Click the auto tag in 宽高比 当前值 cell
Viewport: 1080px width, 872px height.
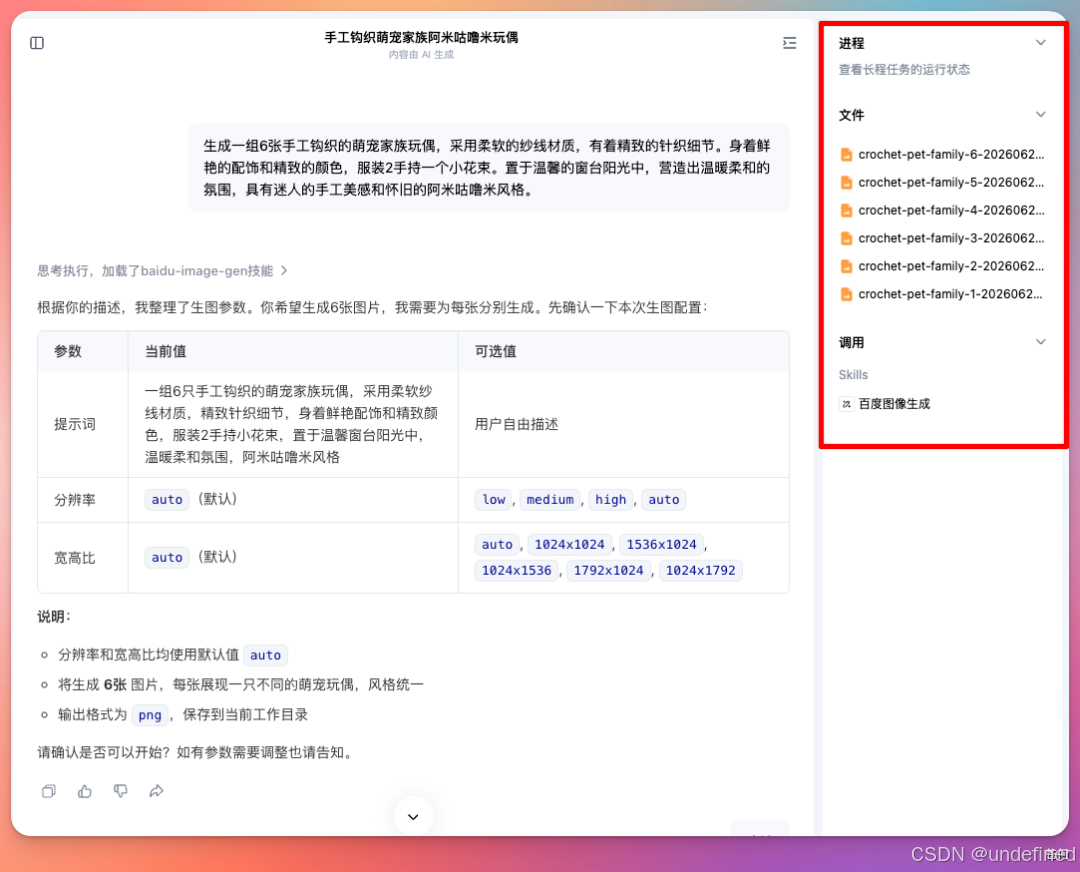coord(167,557)
